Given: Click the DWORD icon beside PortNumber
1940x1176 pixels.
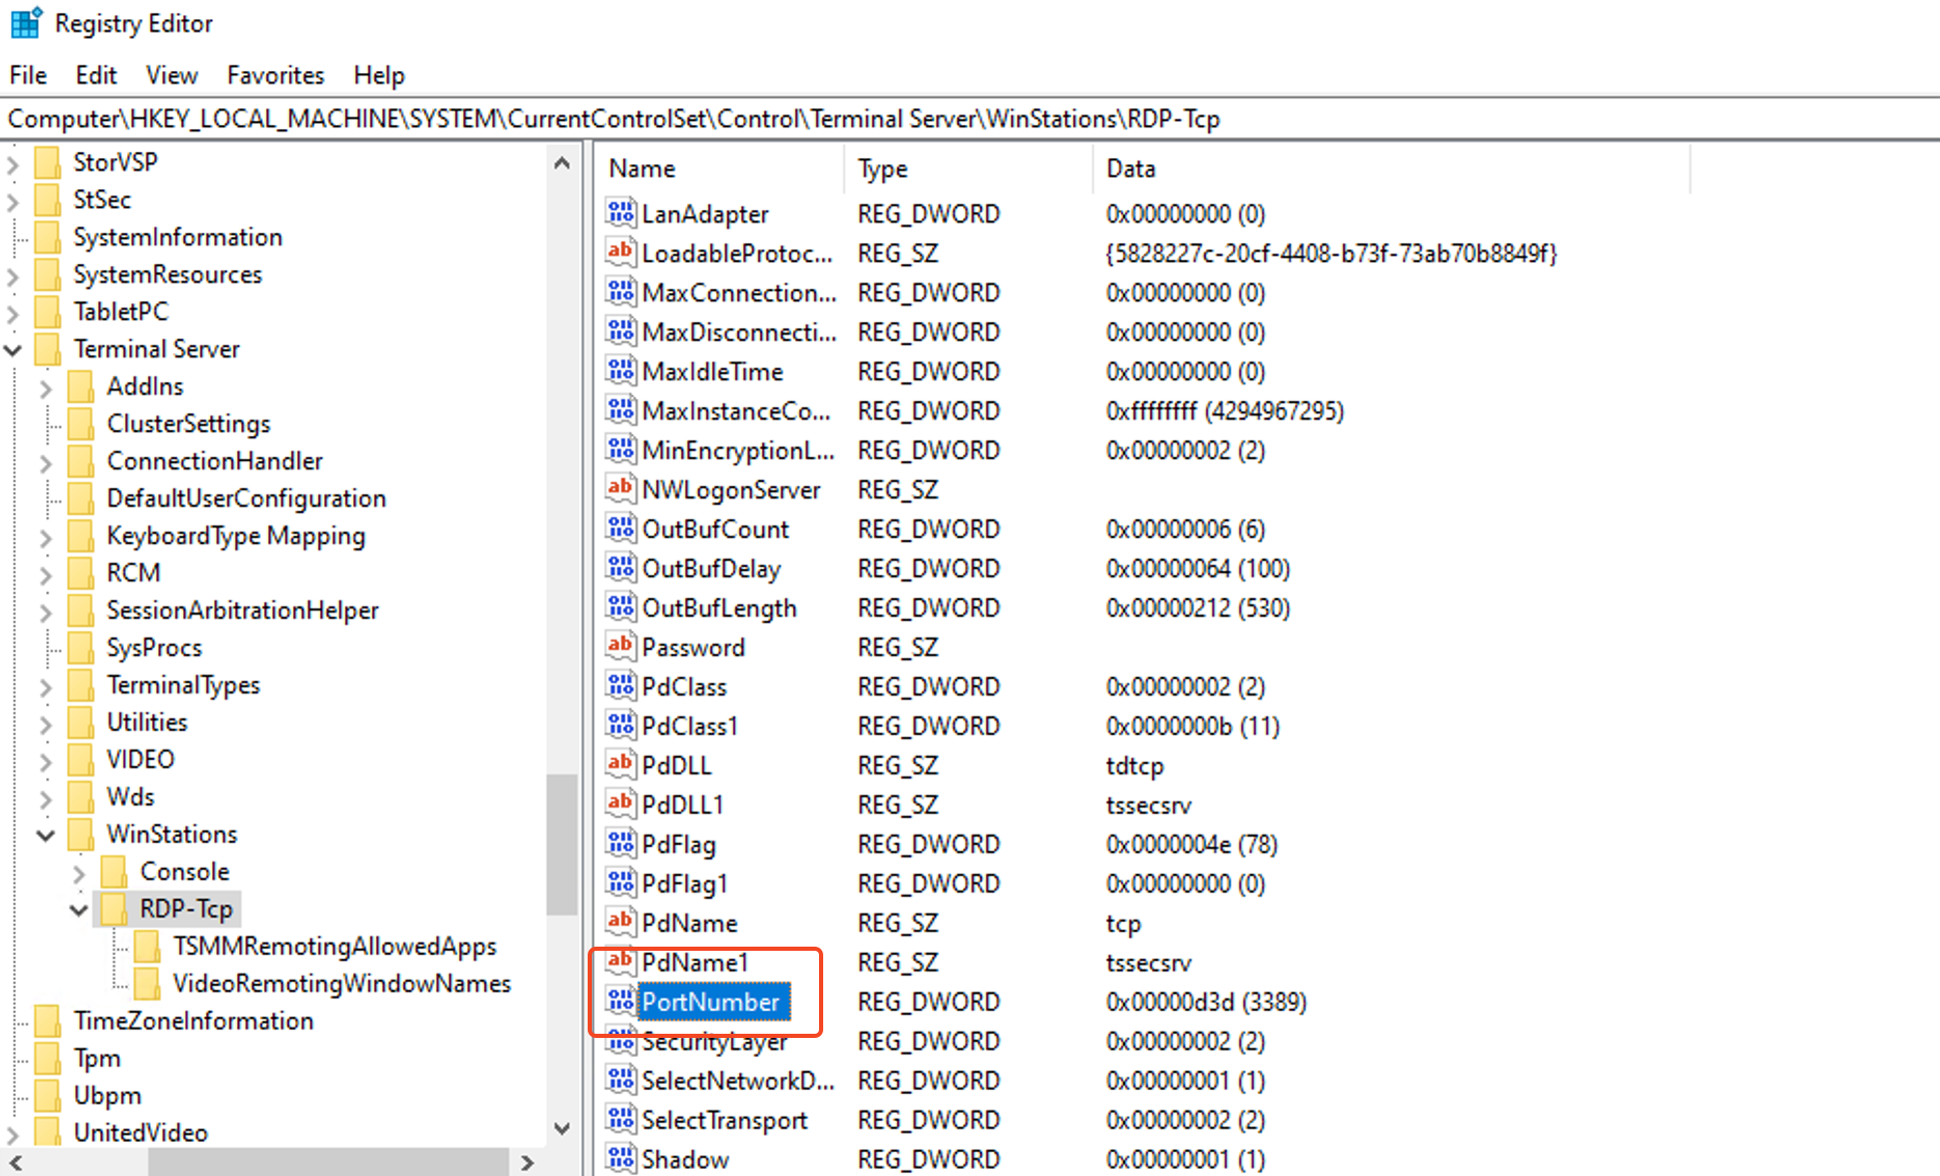Looking at the screenshot, I should coord(621,1001).
